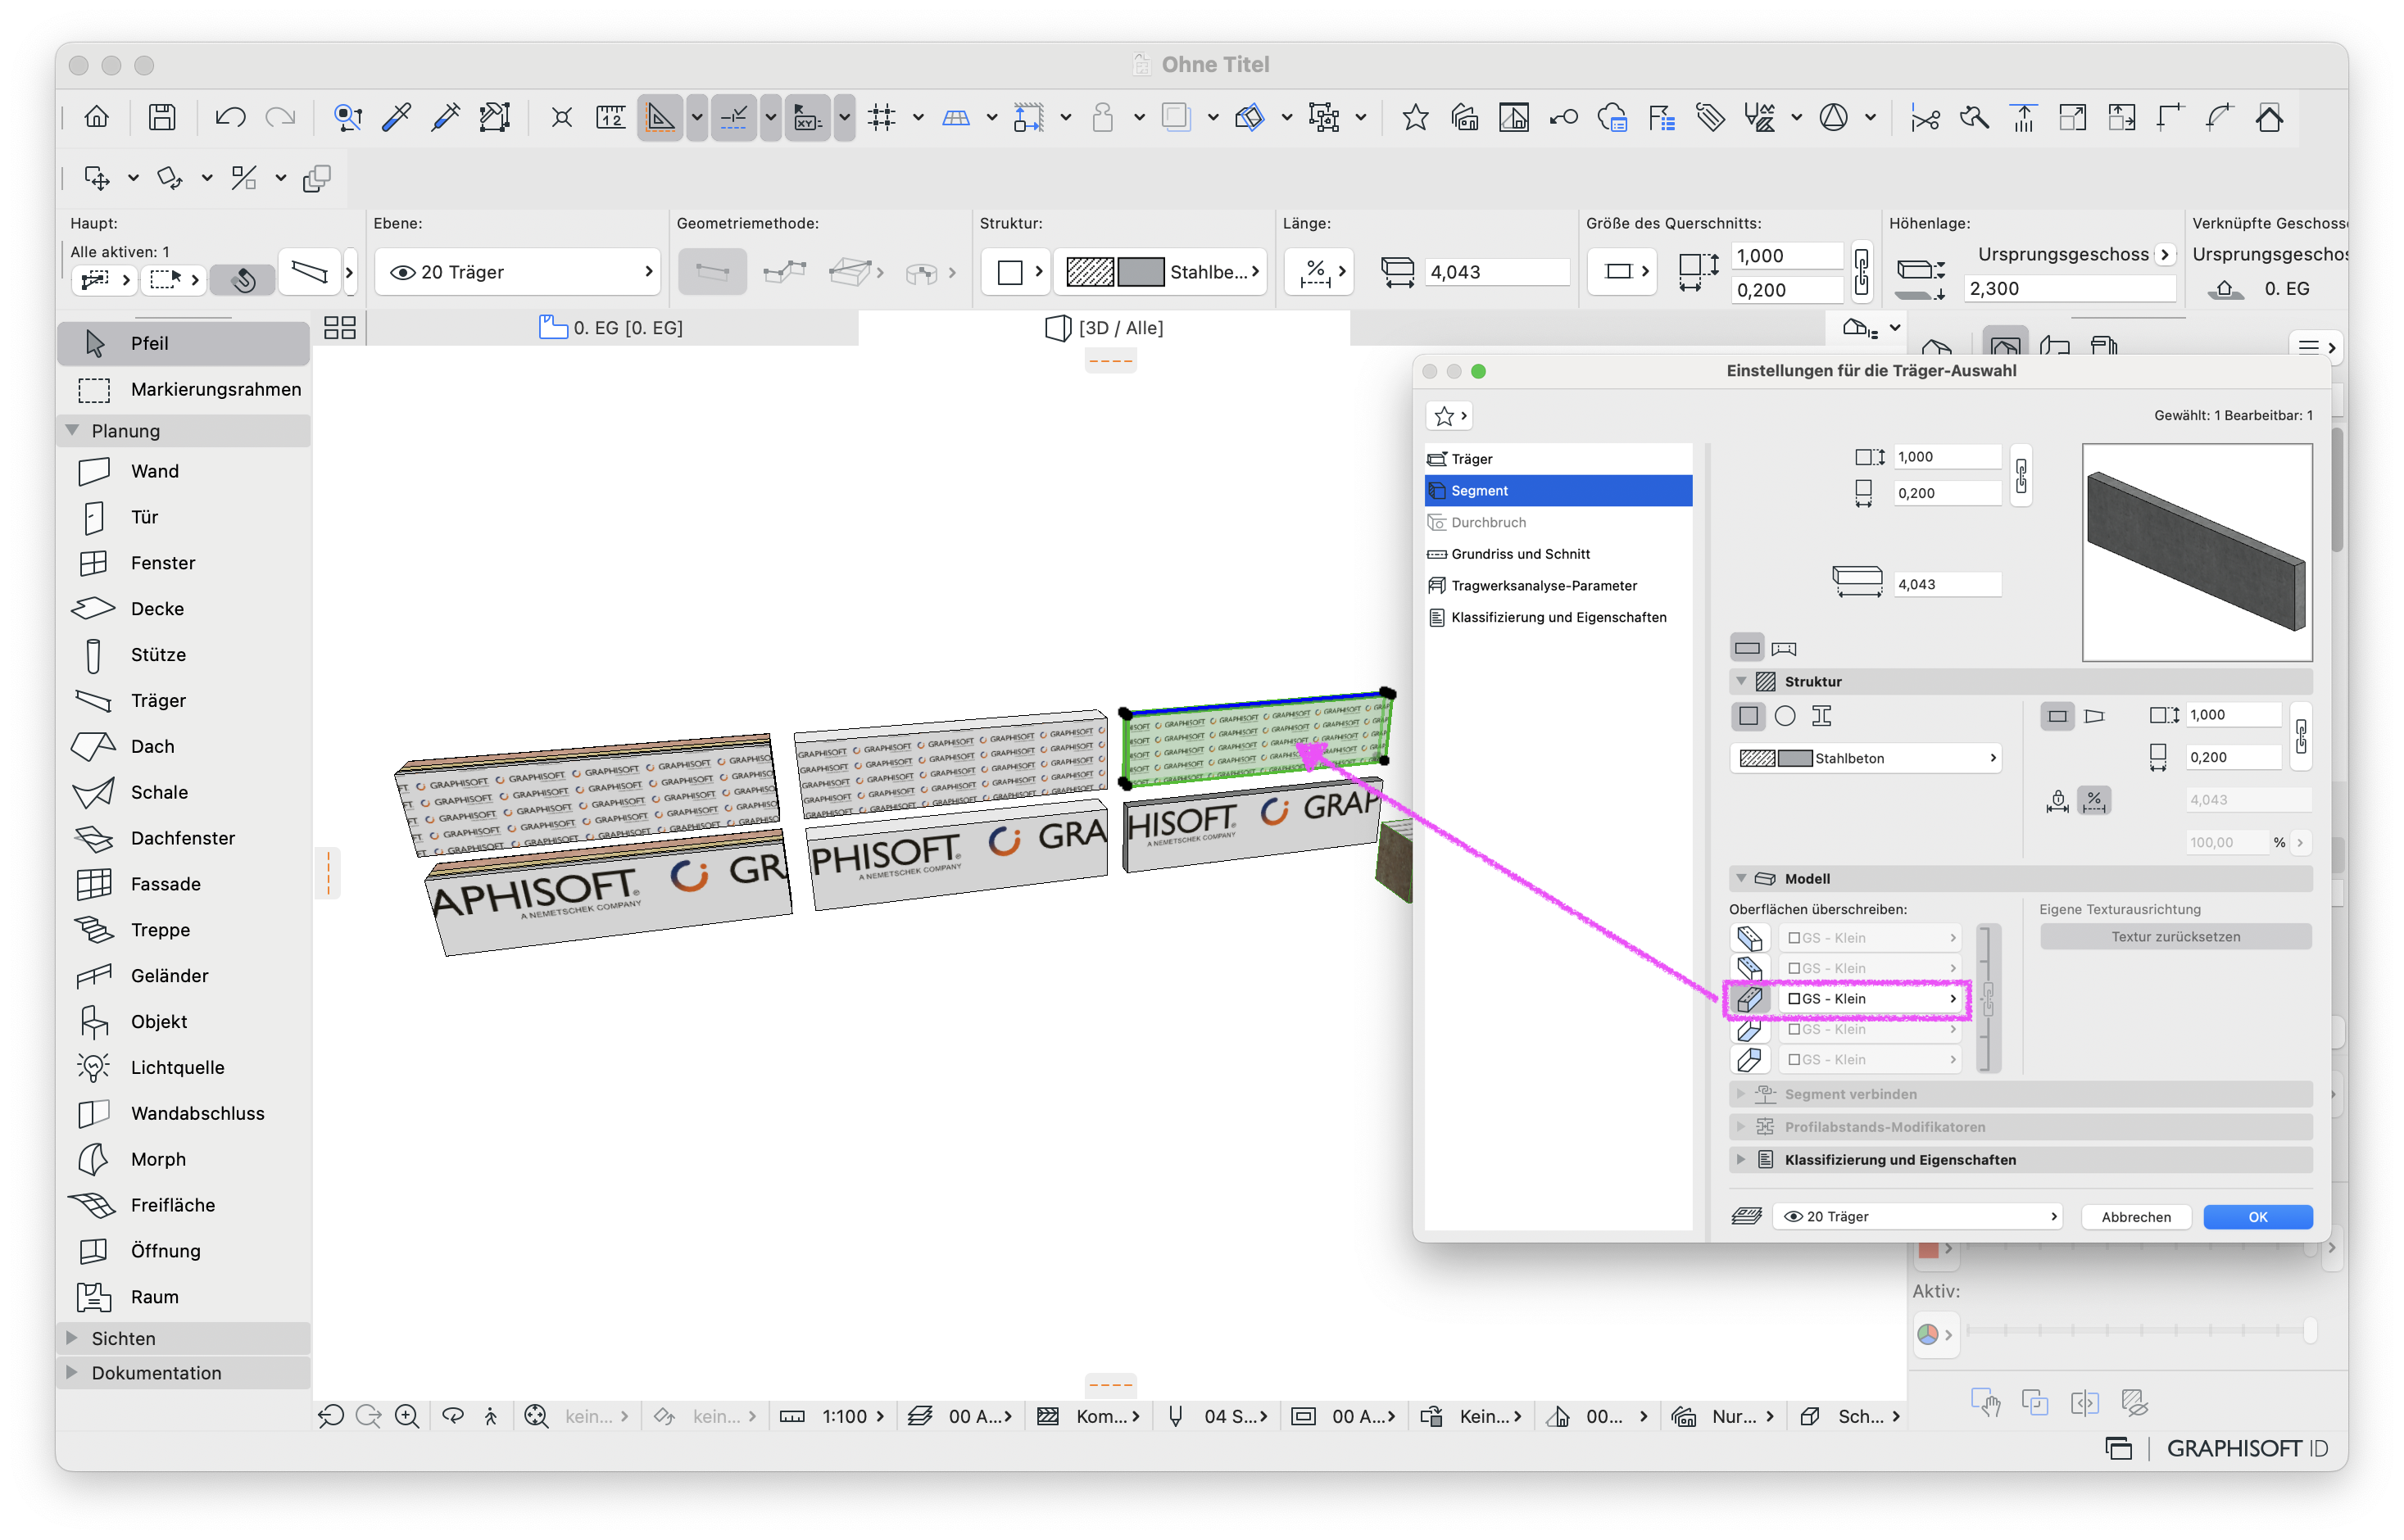Image resolution: width=2404 pixels, height=1540 pixels.
Task: Switch to 0. EG floor plan tab
Action: click(x=612, y=328)
